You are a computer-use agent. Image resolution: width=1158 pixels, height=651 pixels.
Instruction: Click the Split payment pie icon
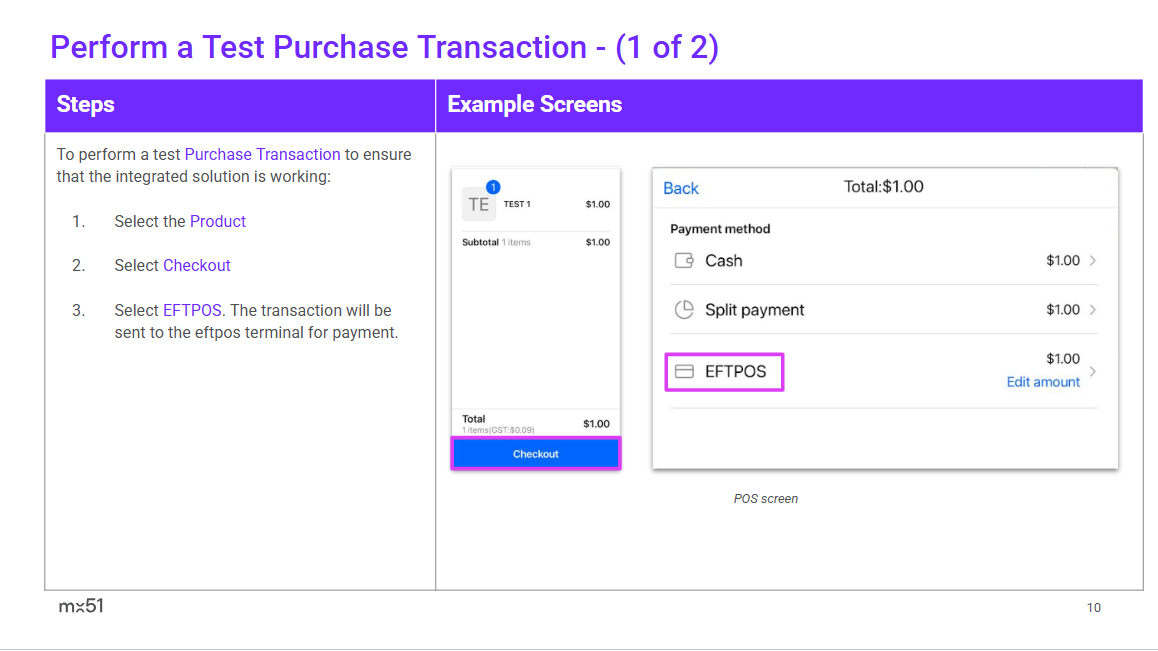[x=684, y=310]
